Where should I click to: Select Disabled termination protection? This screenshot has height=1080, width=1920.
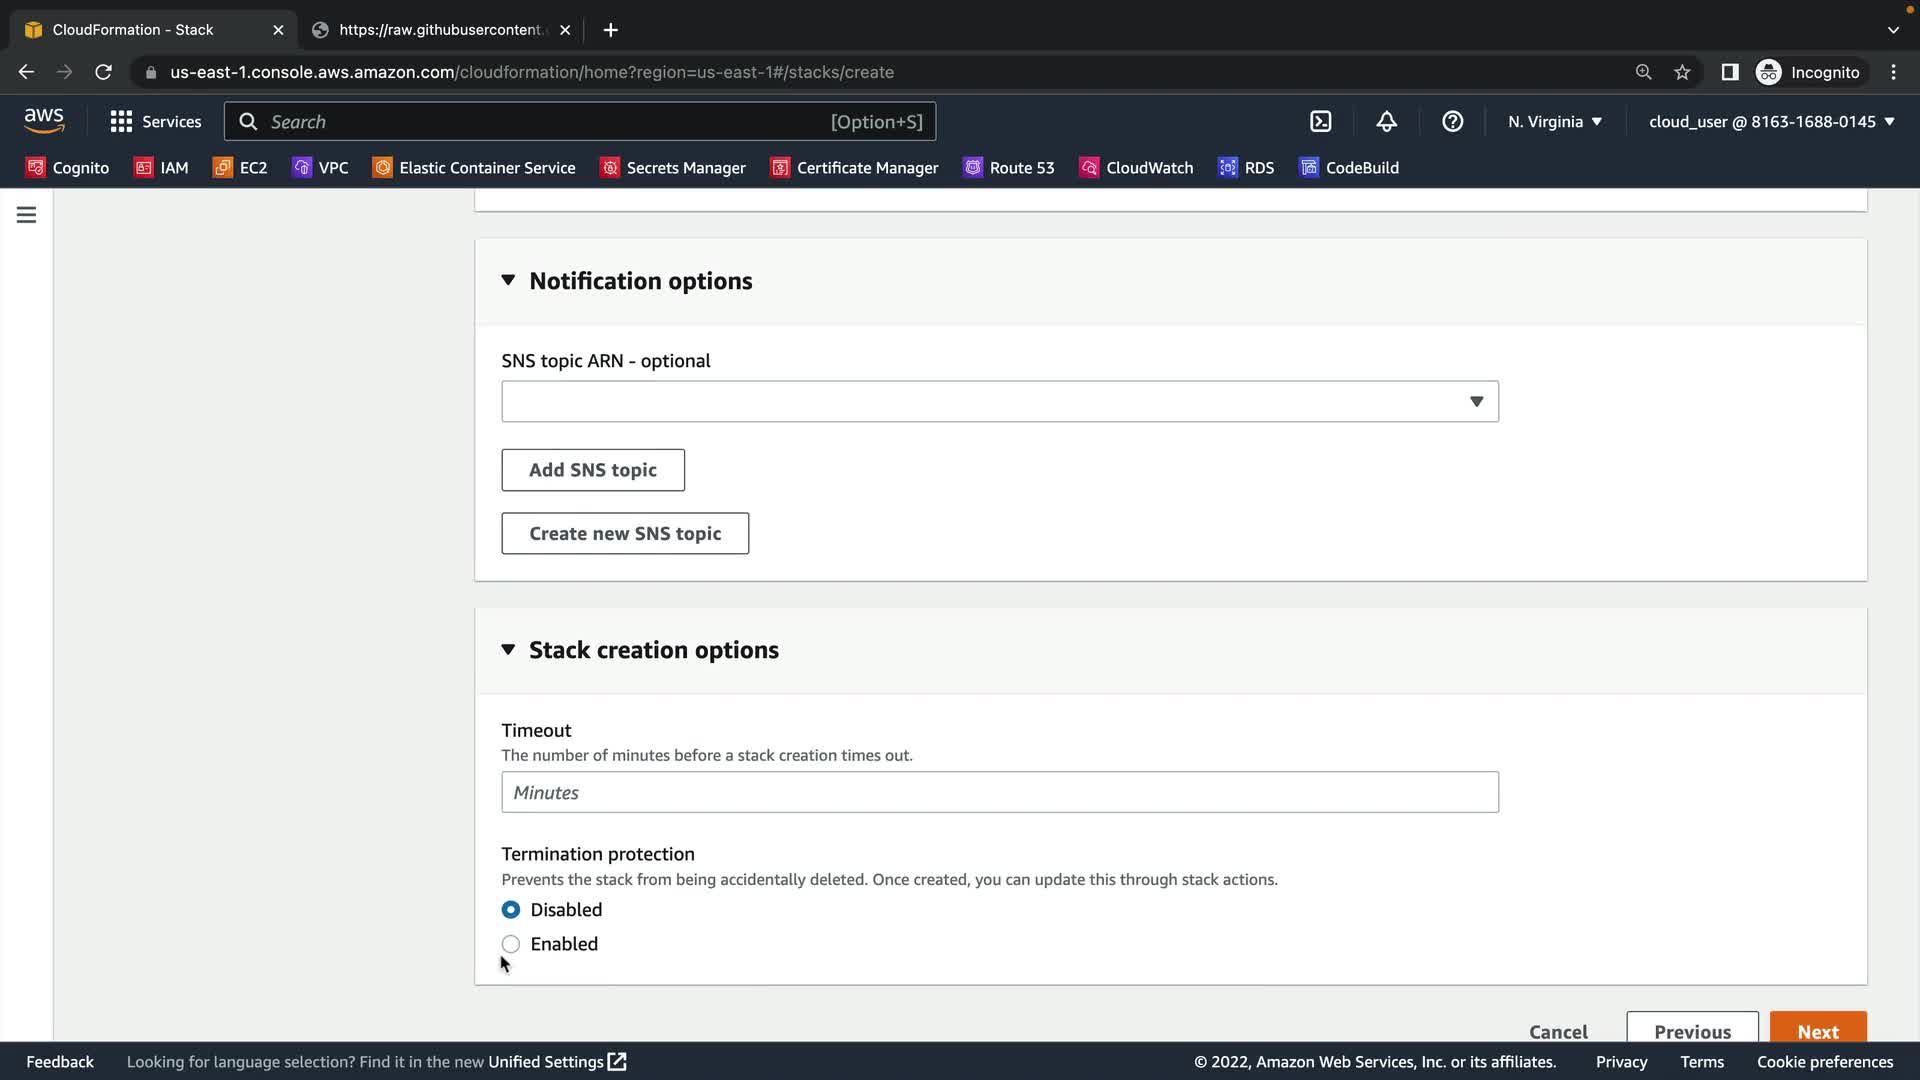(x=511, y=910)
